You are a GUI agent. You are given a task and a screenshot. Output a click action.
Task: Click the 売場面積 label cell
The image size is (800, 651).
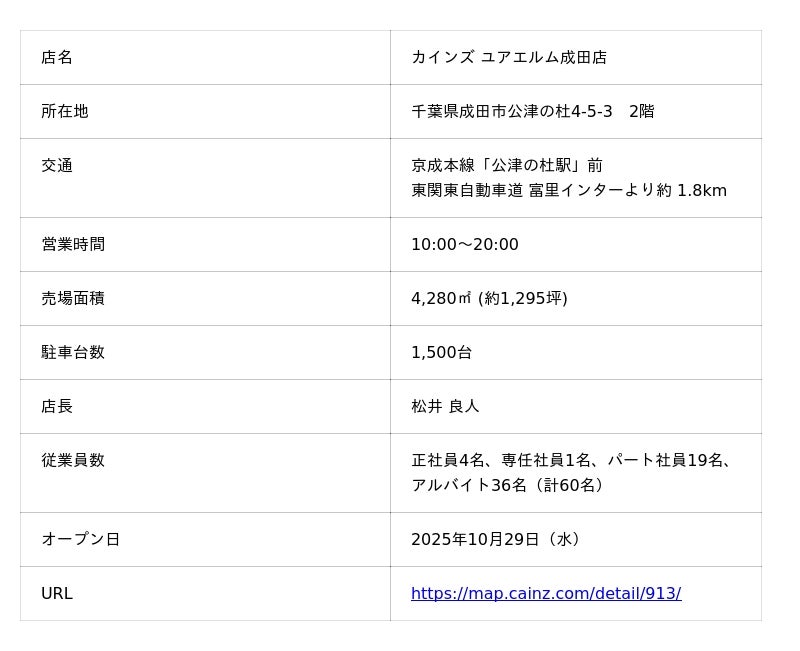[73, 298]
